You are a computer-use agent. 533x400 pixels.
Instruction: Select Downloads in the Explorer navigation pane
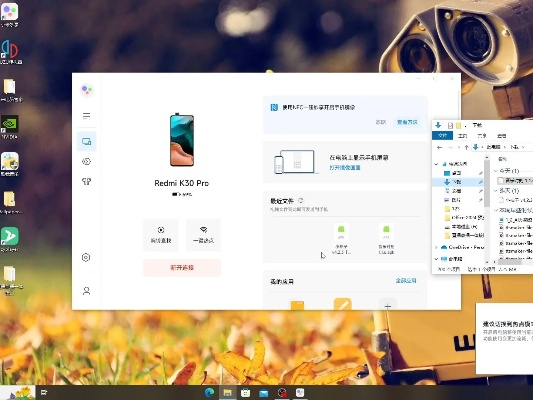coord(457,182)
